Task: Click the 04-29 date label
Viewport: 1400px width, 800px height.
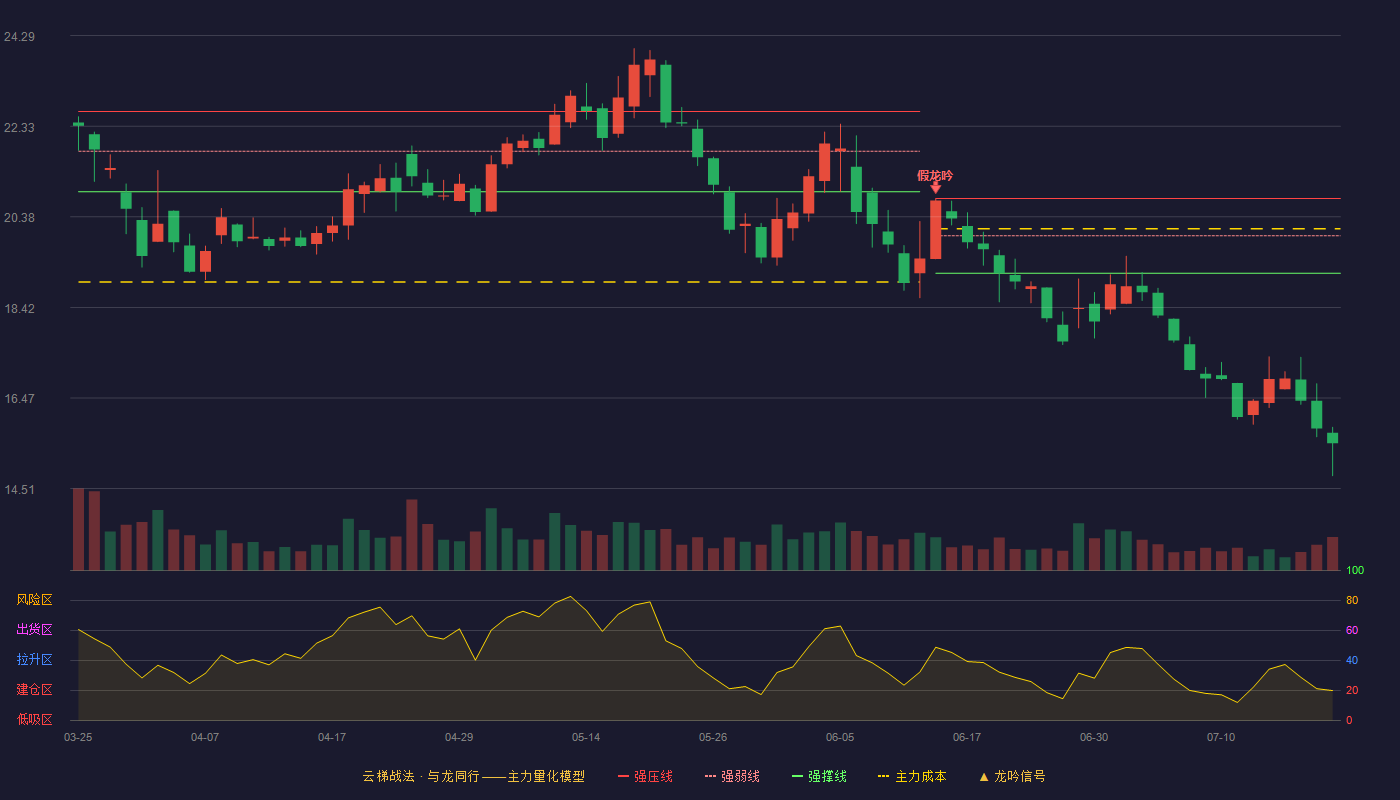Action: pyautogui.click(x=459, y=737)
